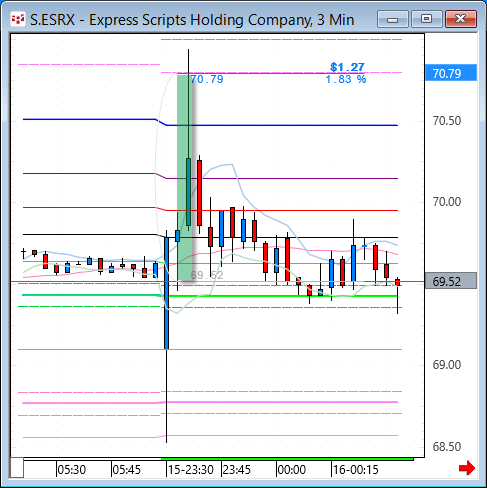Screen dimensions: 487x488
Task: Select the 70.79 price label on axis
Action: (x=451, y=73)
